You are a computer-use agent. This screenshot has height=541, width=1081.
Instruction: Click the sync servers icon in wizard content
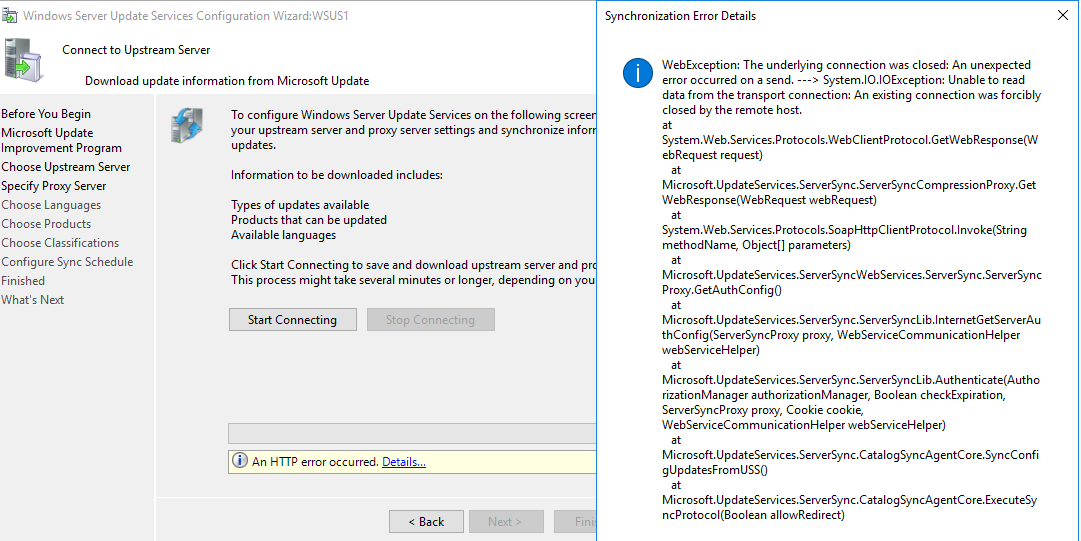coord(188,125)
